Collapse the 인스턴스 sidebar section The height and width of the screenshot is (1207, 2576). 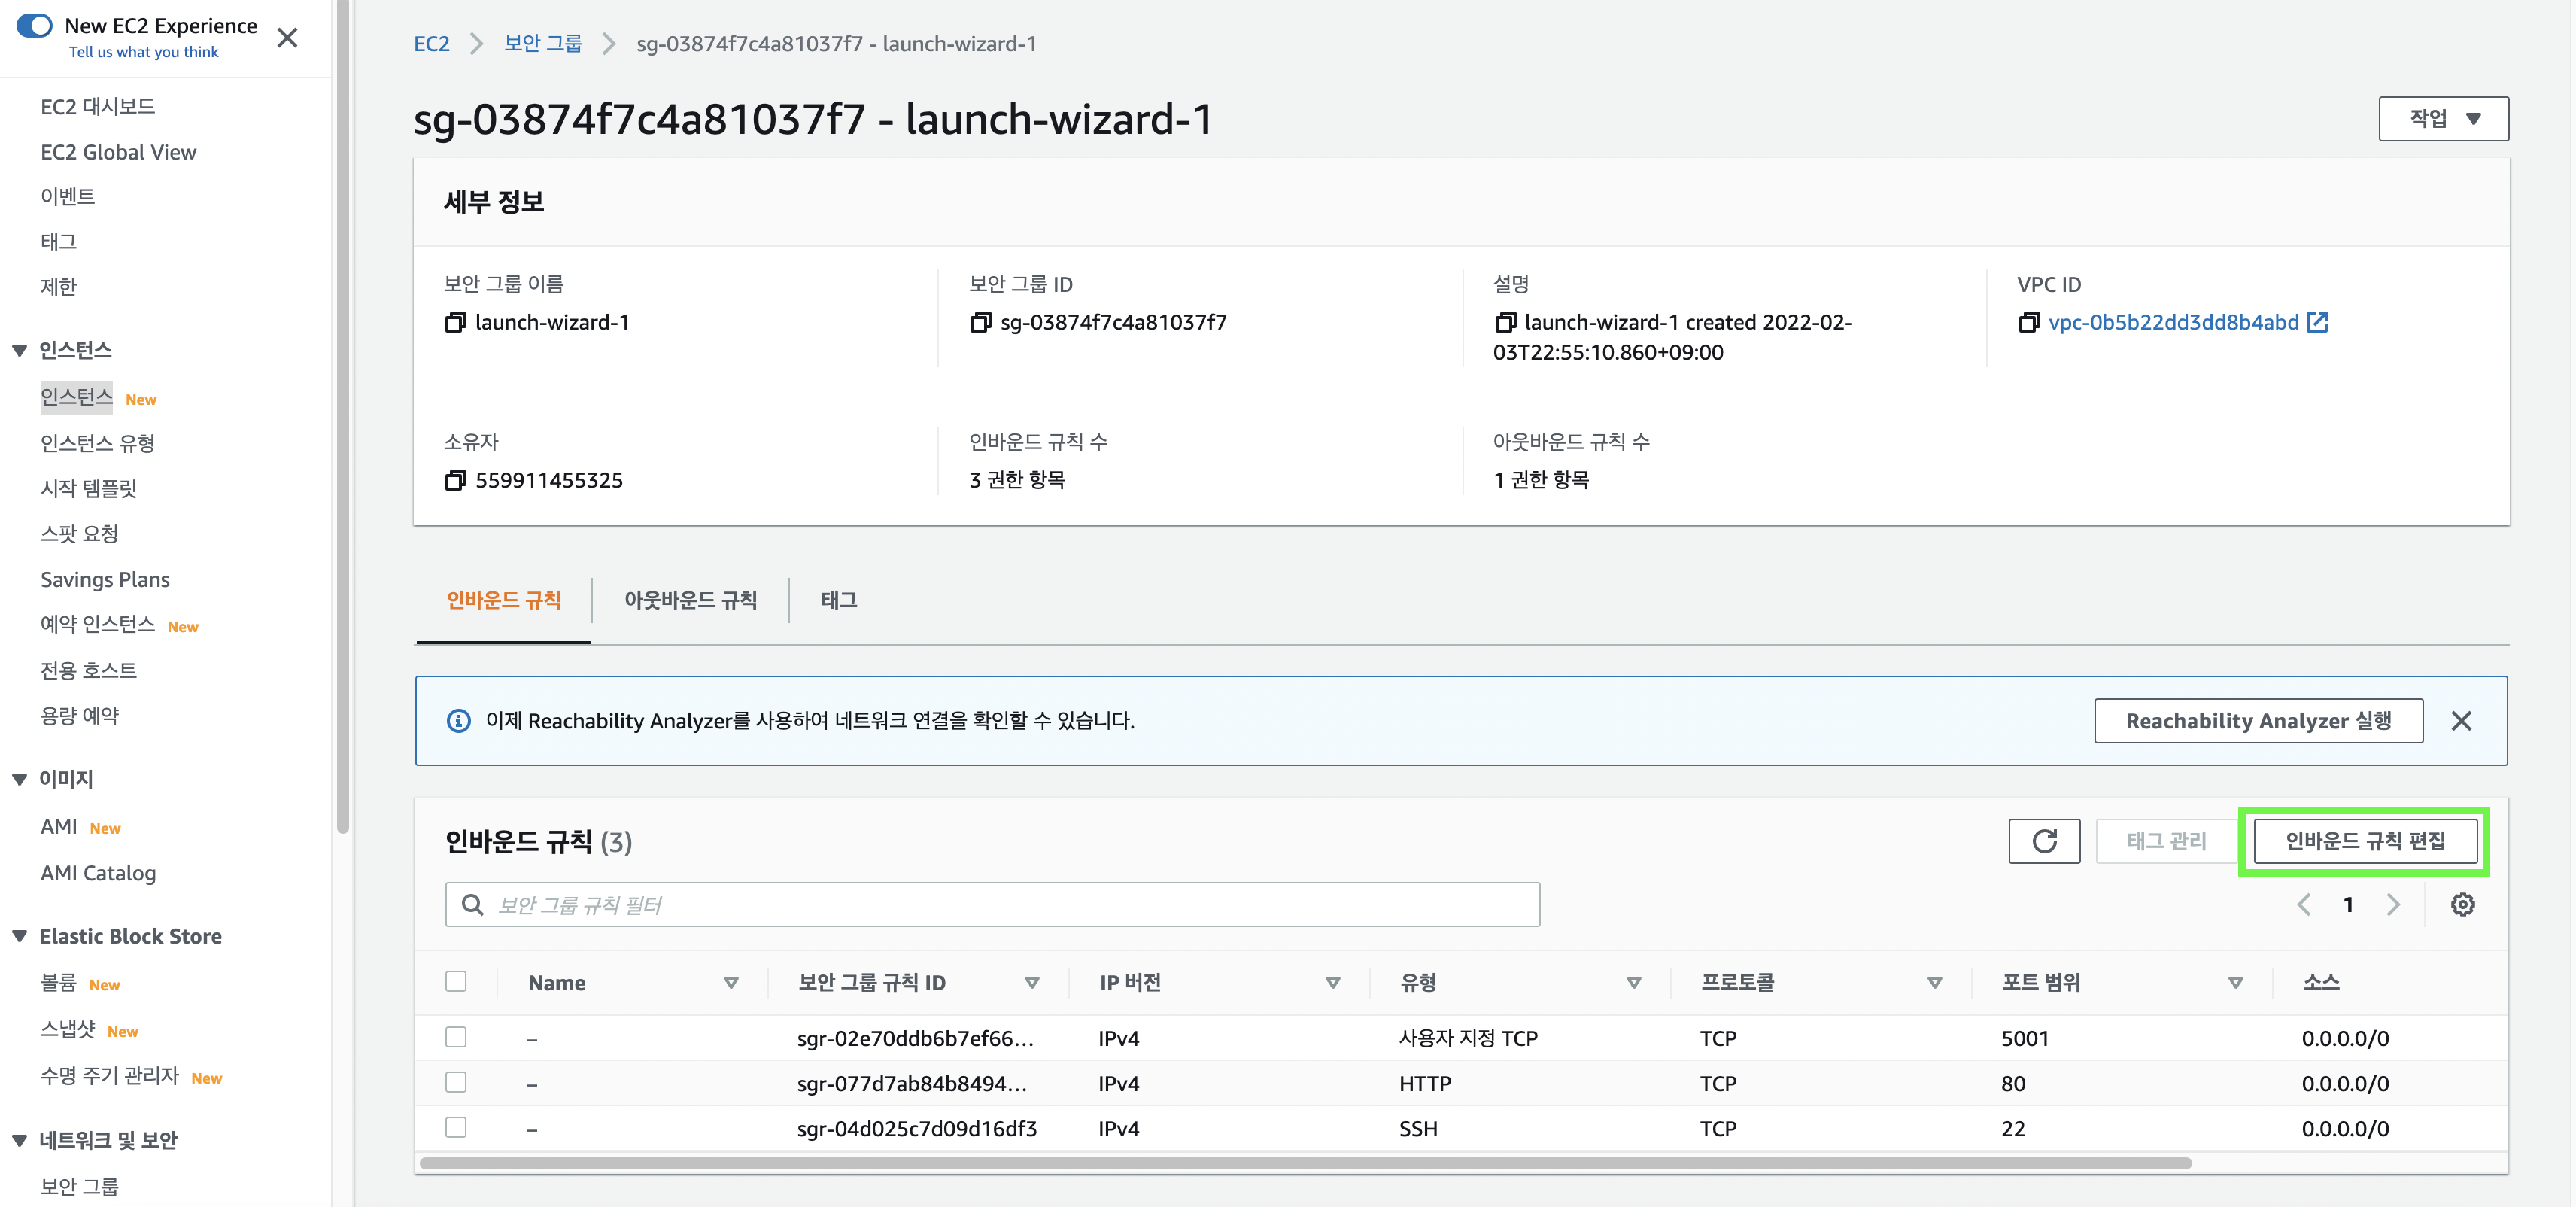point(19,350)
